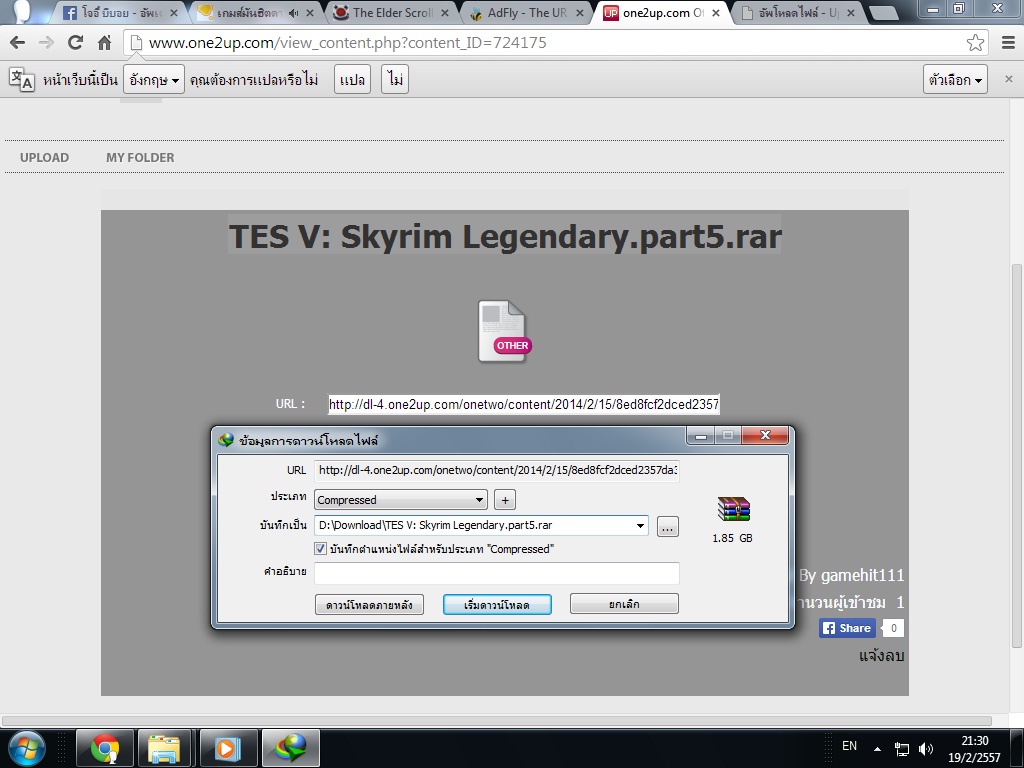Click the report delete link on the page
This screenshot has width=1024, height=768.
click(x=881, y=656)
